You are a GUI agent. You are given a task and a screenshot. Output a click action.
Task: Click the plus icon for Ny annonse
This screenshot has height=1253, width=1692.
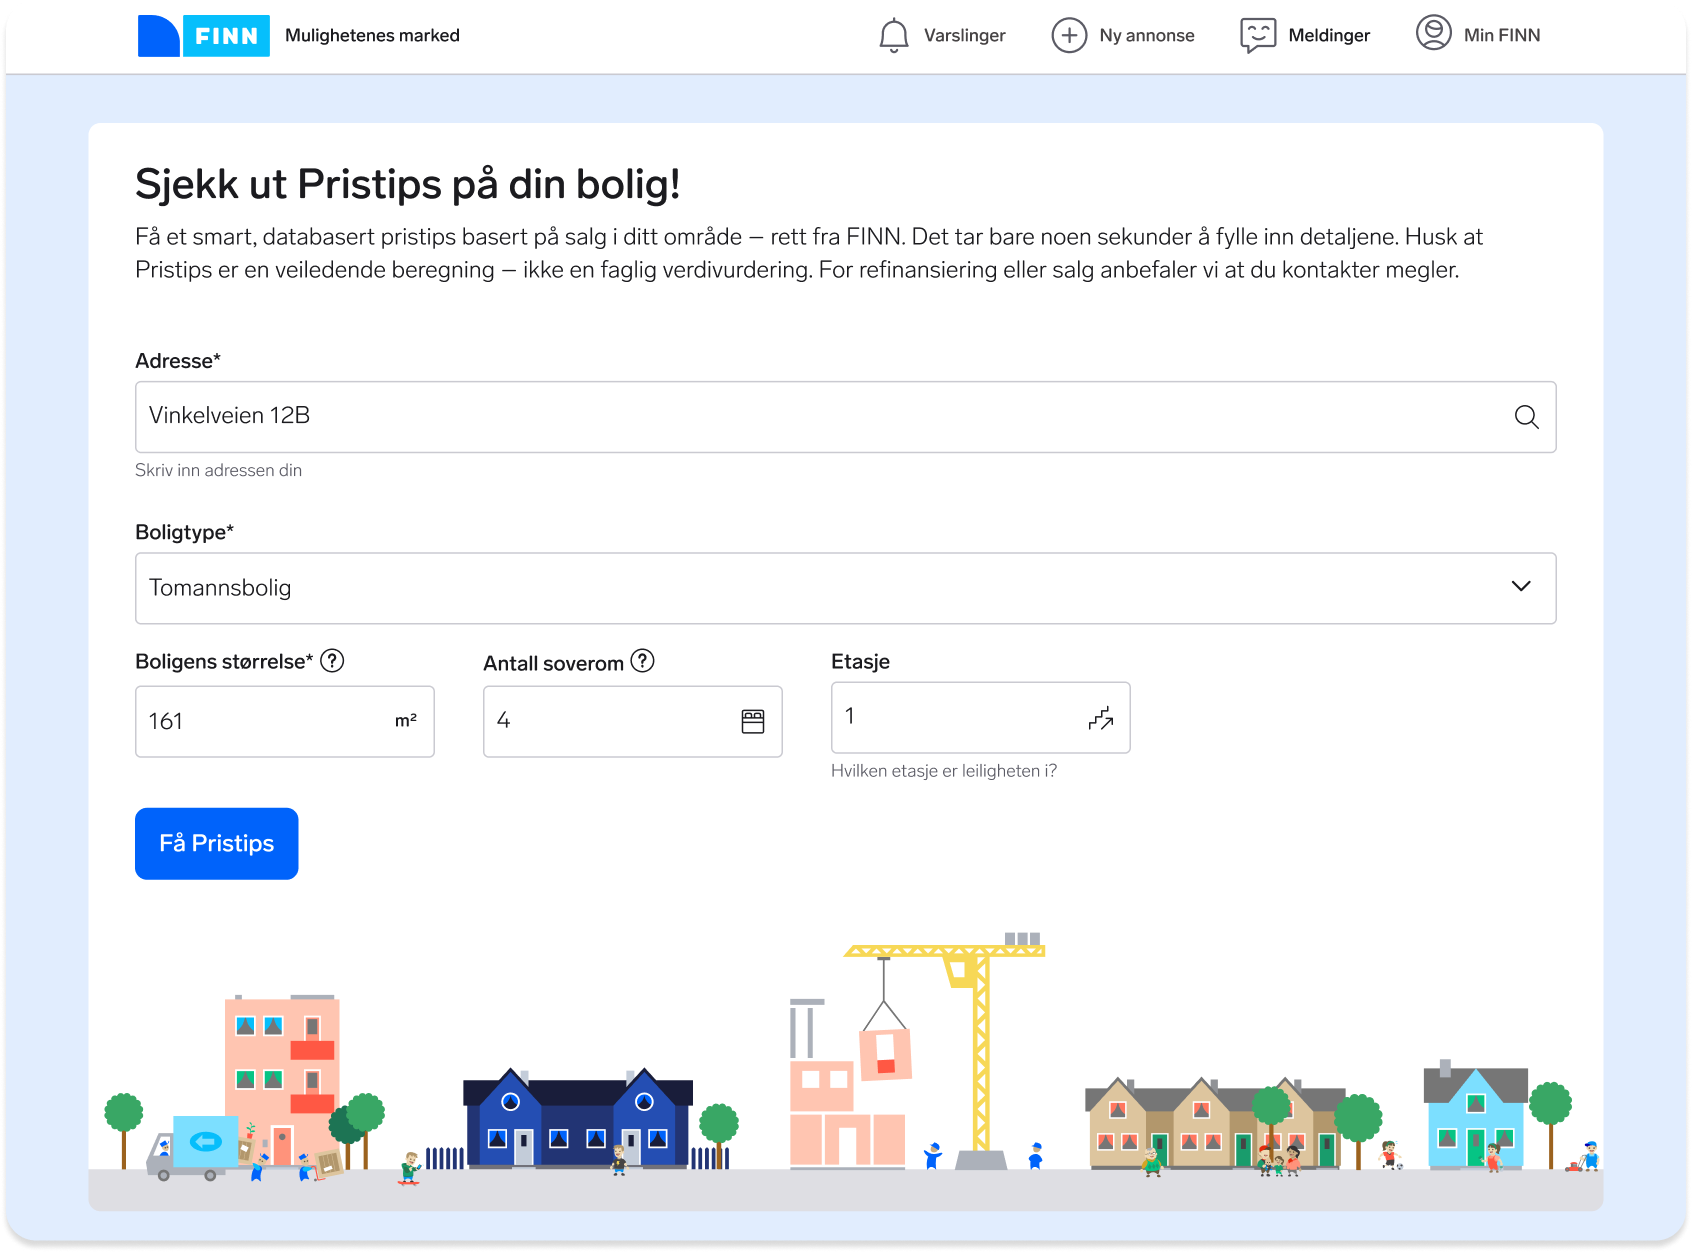(1069, 35)
